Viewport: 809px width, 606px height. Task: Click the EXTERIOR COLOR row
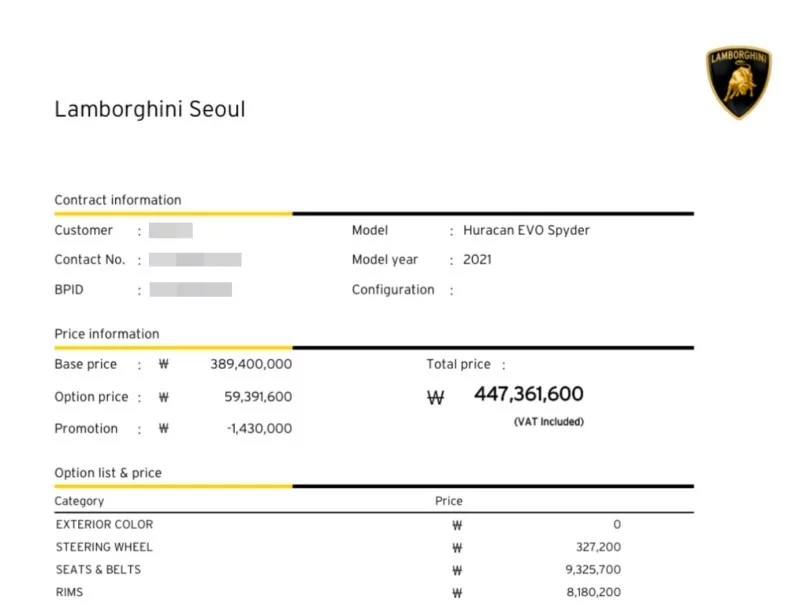[x=104, y=525]
